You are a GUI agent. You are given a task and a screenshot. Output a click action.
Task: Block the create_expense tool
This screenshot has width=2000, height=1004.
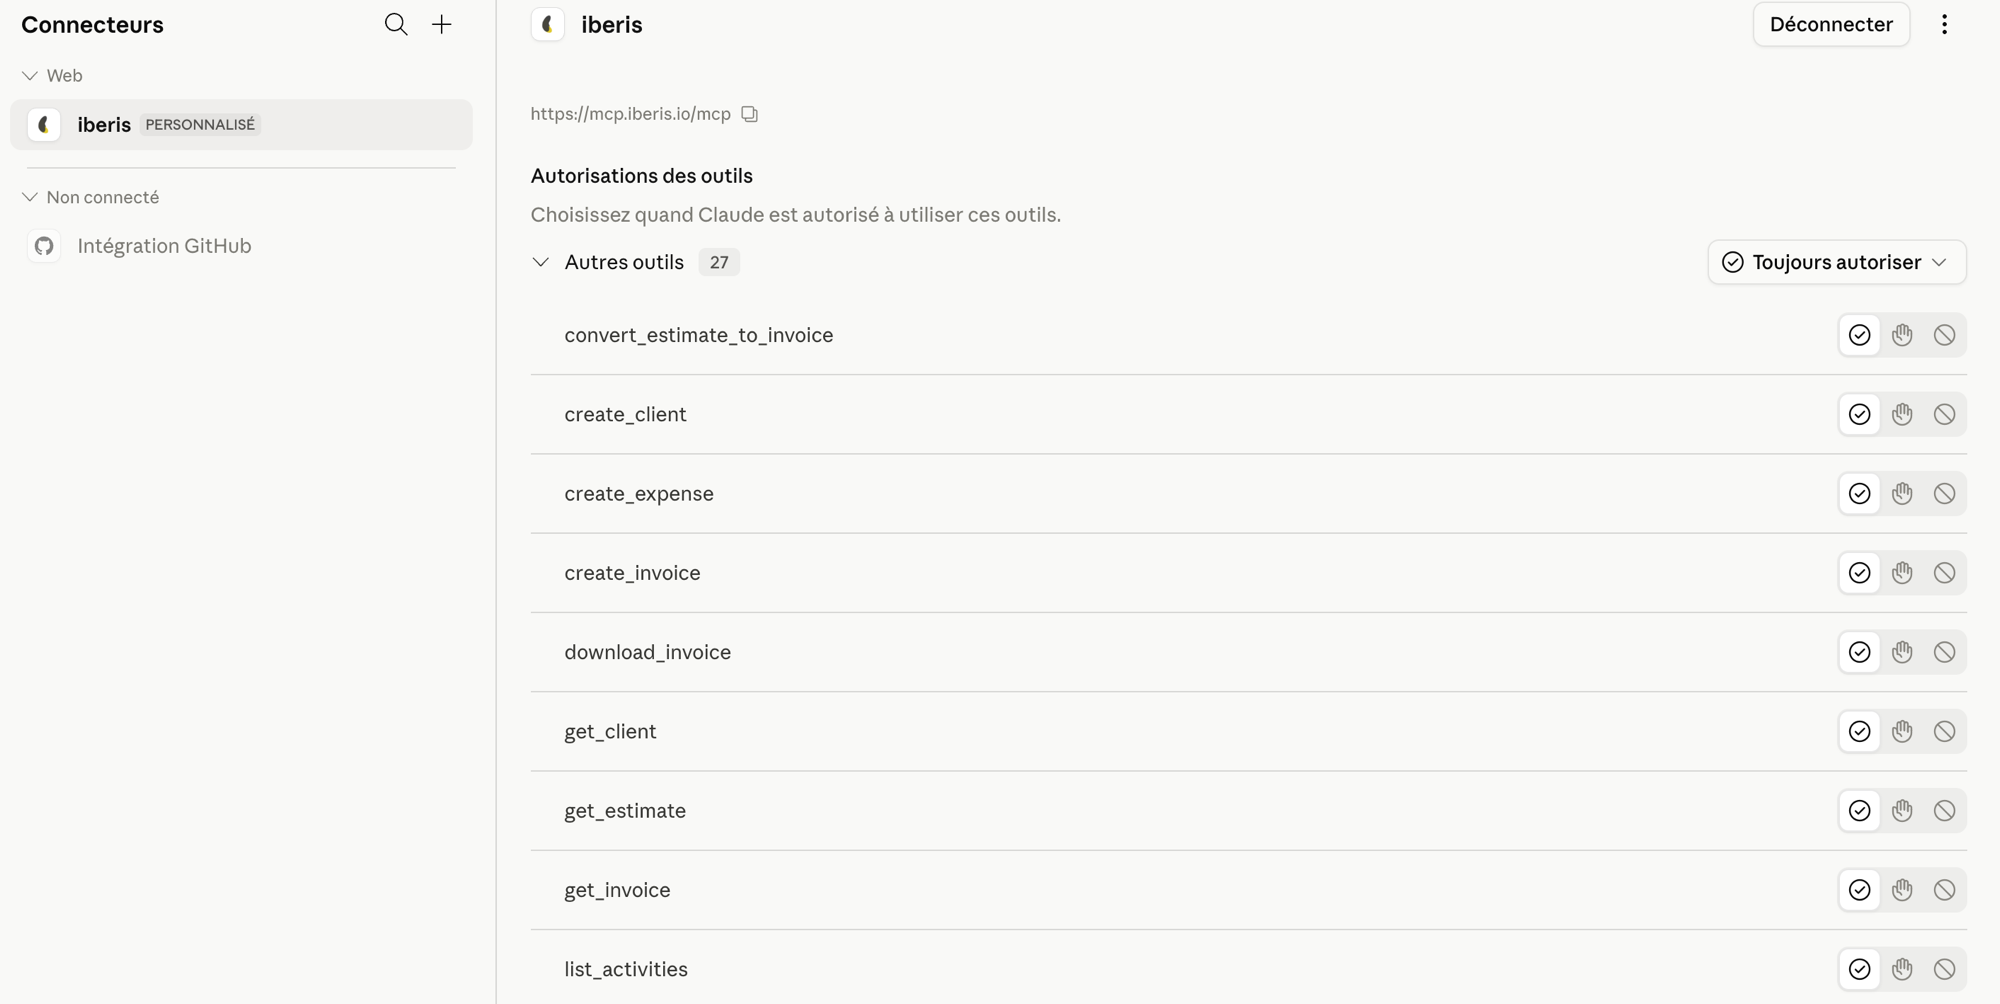point(1944,493)
